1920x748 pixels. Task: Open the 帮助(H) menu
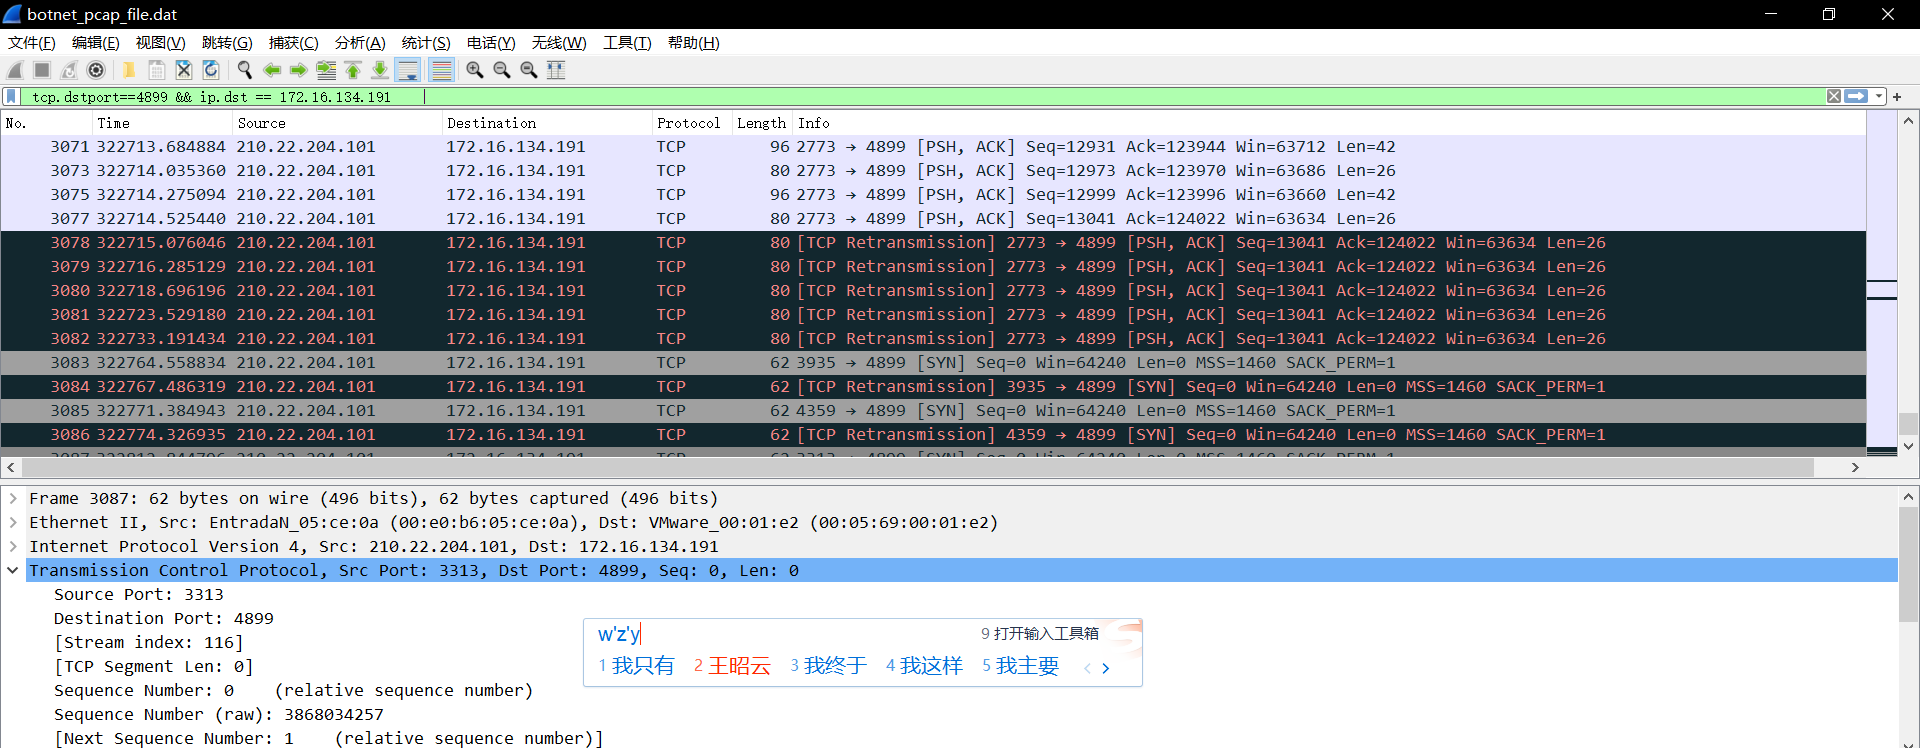coord(694,43)
